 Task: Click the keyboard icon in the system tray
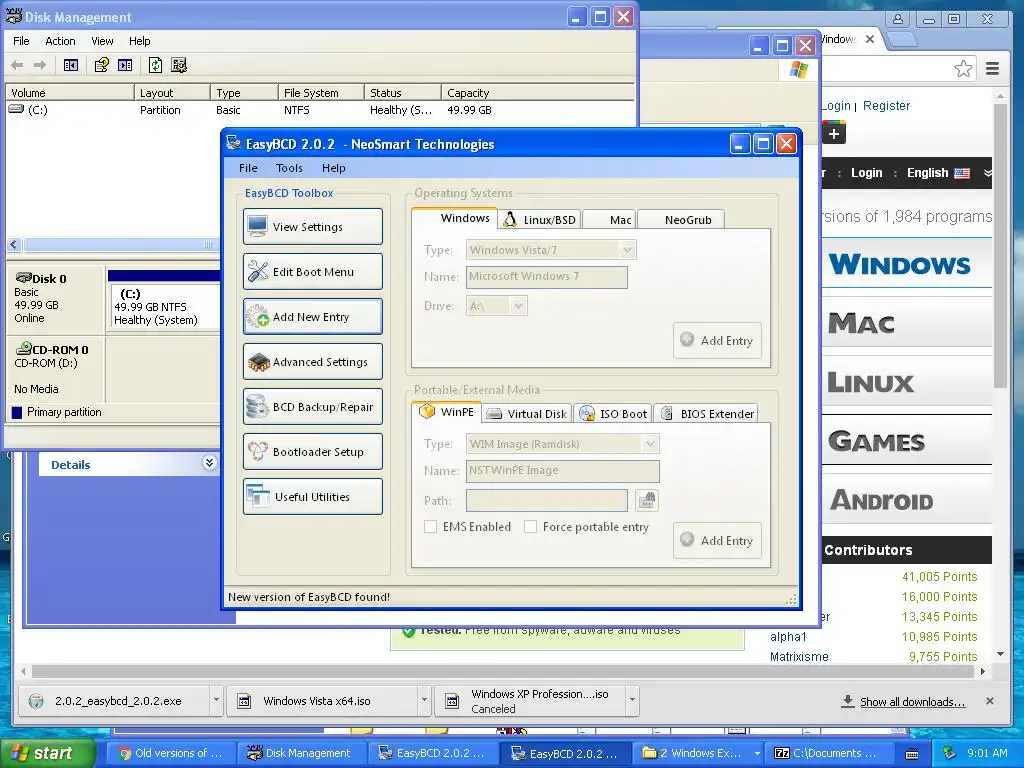(x=912, y=754)
